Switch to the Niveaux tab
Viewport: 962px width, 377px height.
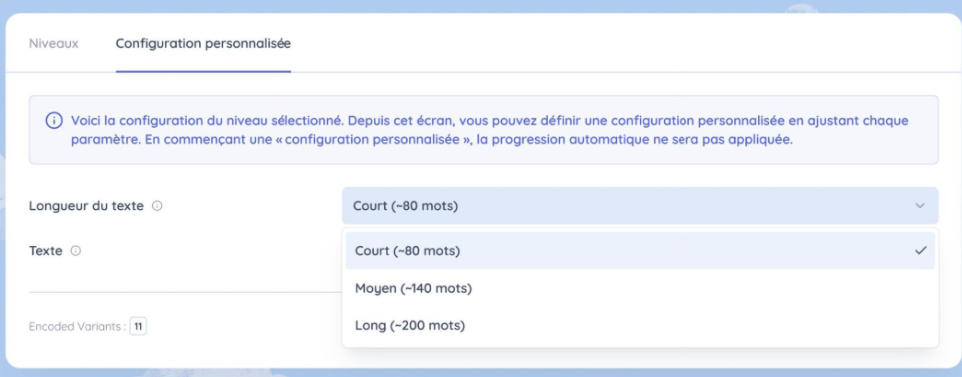pyautogui.click(x=54, y=44)
